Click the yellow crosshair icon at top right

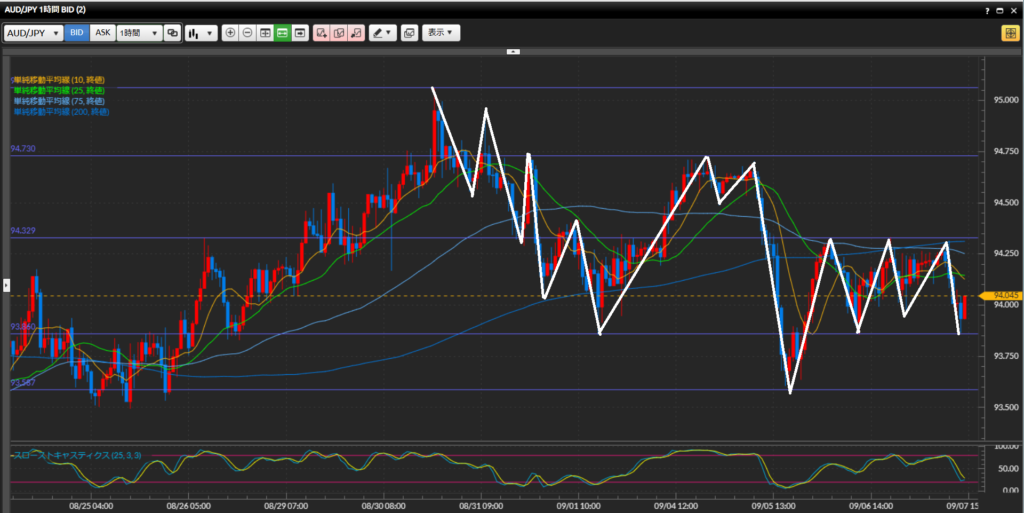click(x=1010, y=33)
